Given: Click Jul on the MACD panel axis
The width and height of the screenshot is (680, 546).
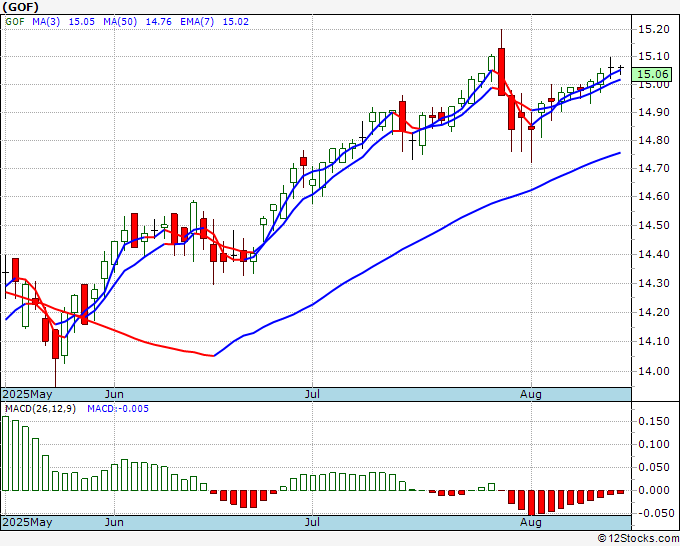Looking at the screenshot, I should (x=312, y=522).
